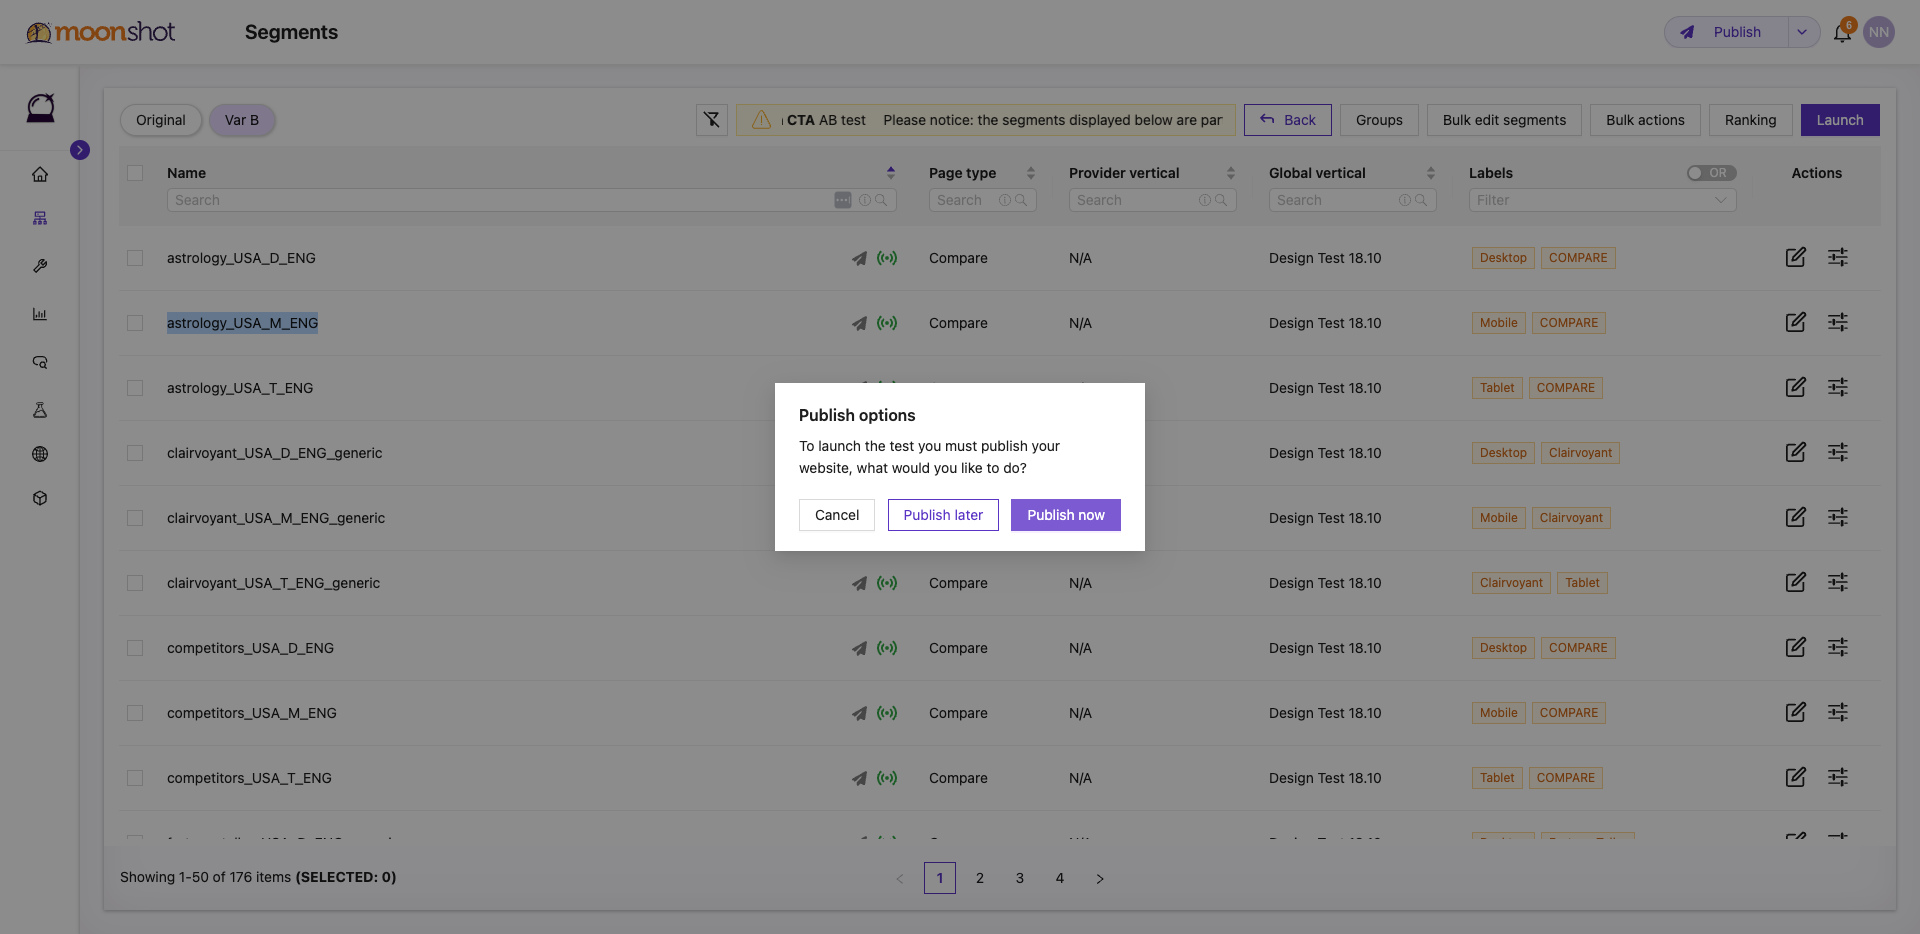Toggle the select-all header checkbox

tap(135, 173)
